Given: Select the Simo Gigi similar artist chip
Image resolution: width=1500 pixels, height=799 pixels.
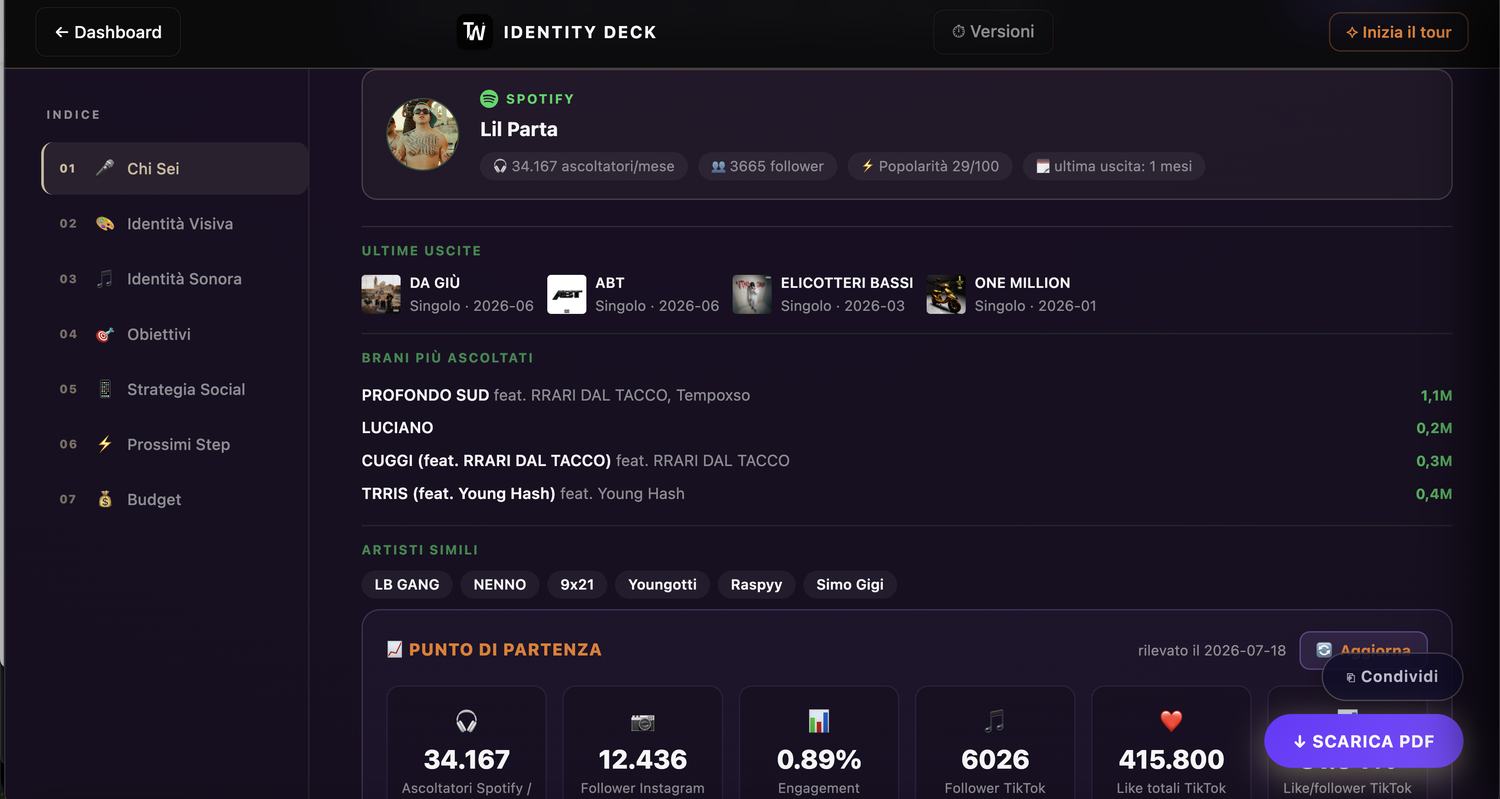Looking at the screenshot, I should click(850, 584).
